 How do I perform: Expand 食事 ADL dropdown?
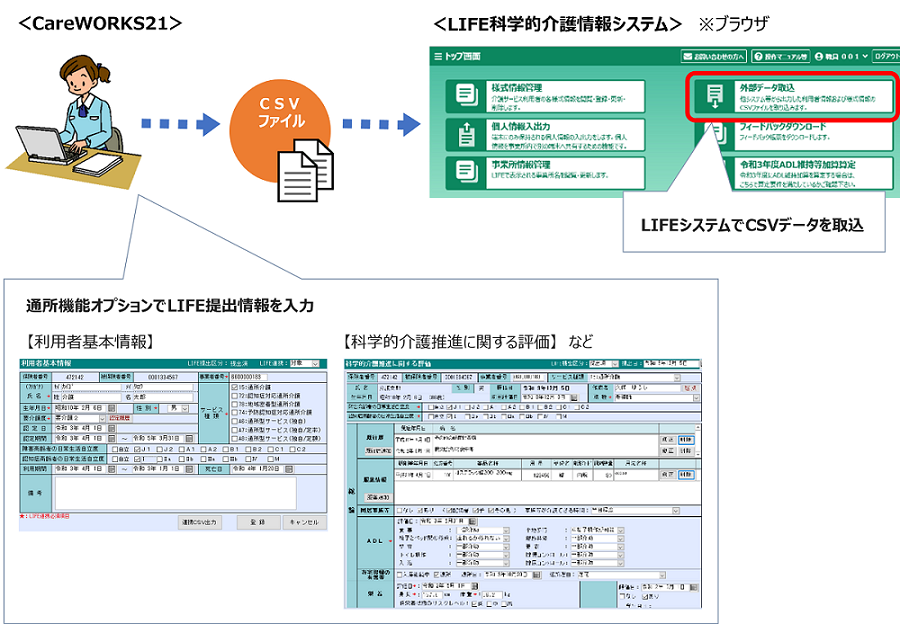click(506, 530)
